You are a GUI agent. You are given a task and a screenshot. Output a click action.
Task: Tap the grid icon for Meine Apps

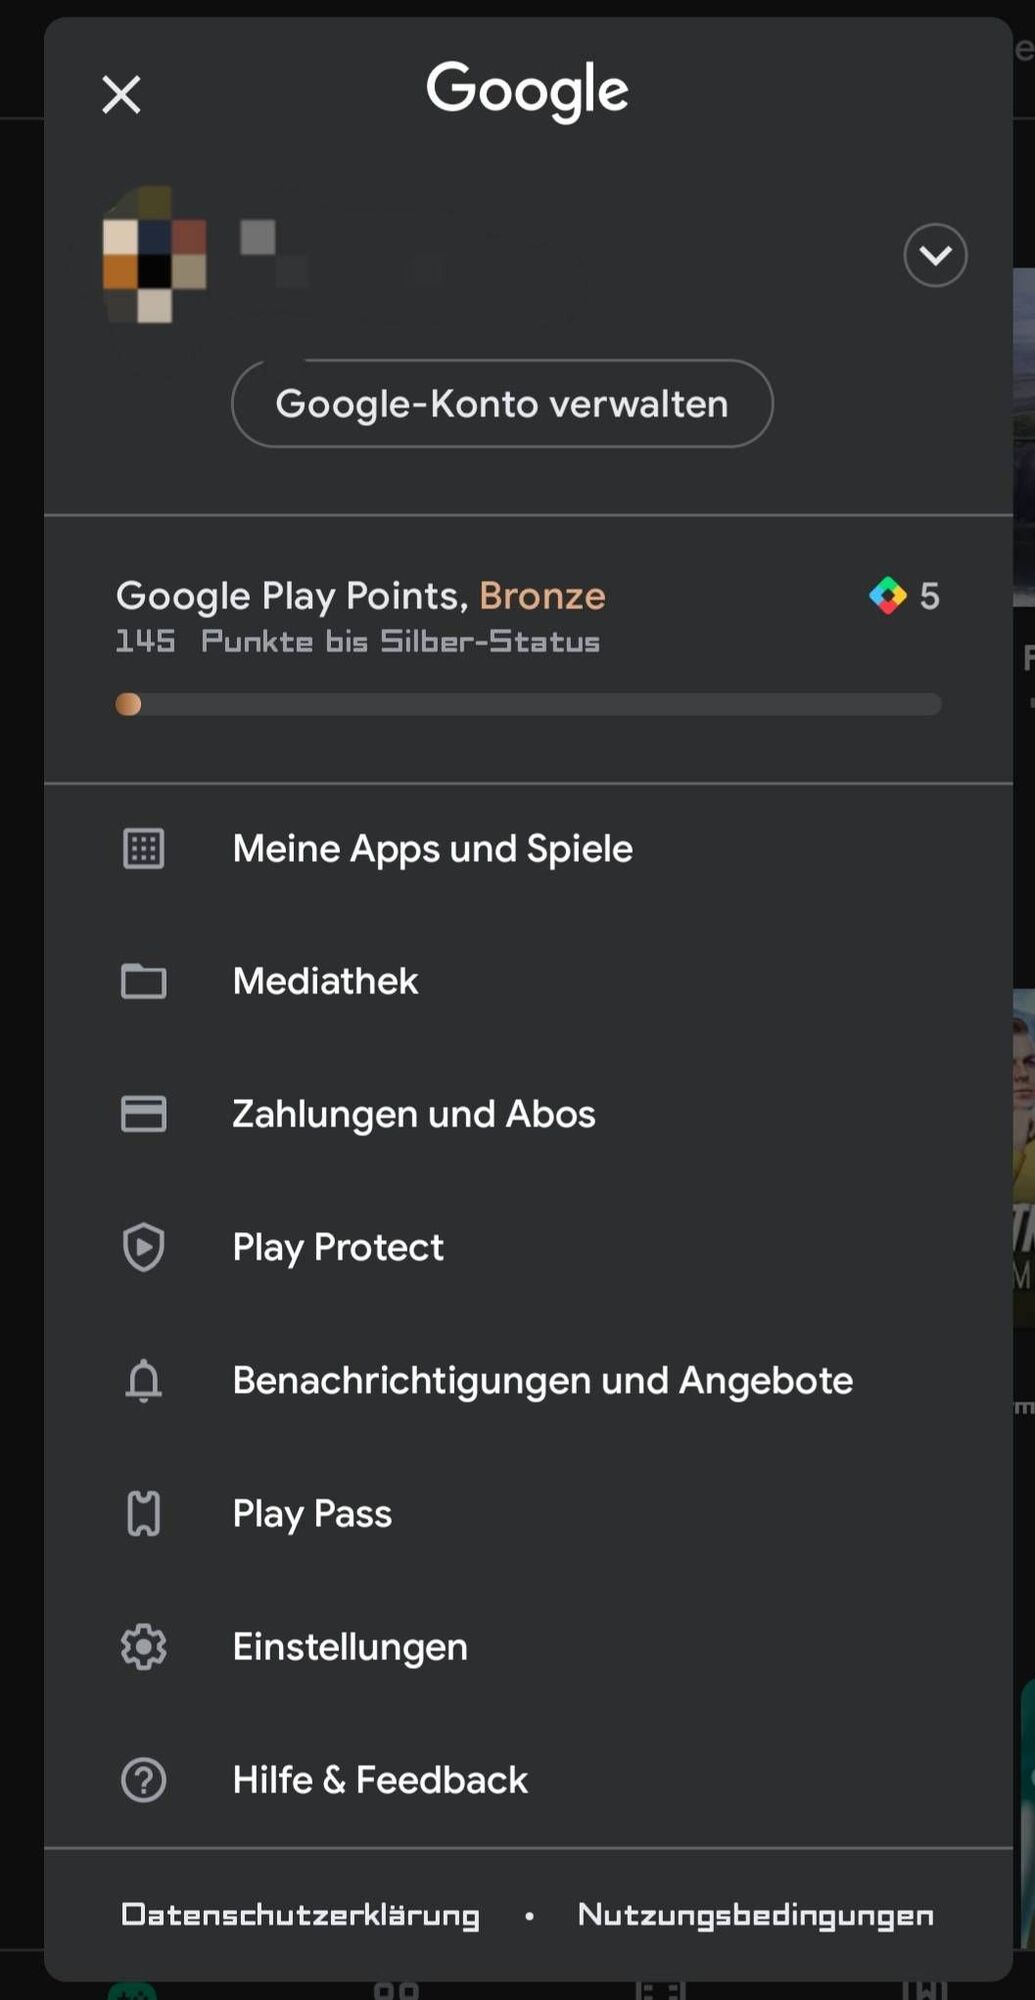click(143, 849)
